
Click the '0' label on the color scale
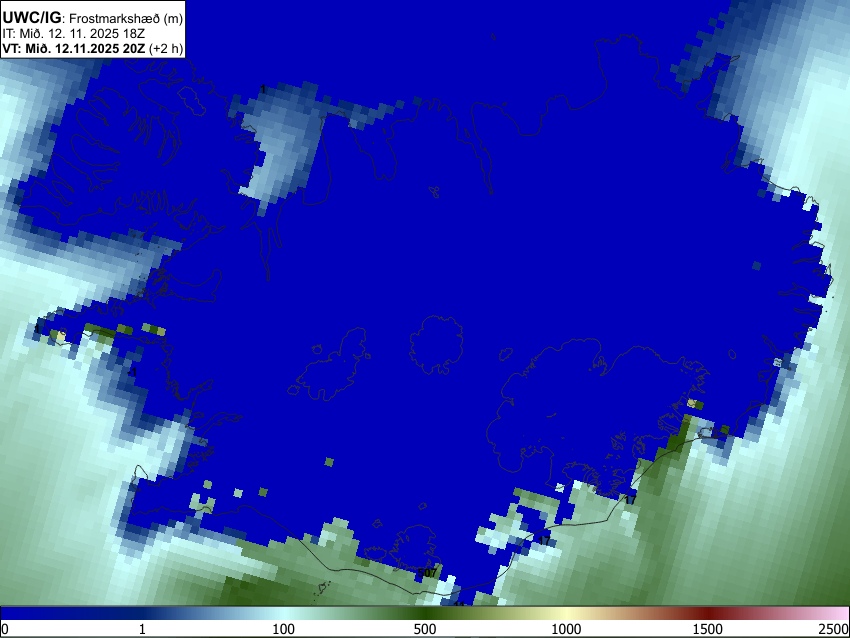pos(5,629)
